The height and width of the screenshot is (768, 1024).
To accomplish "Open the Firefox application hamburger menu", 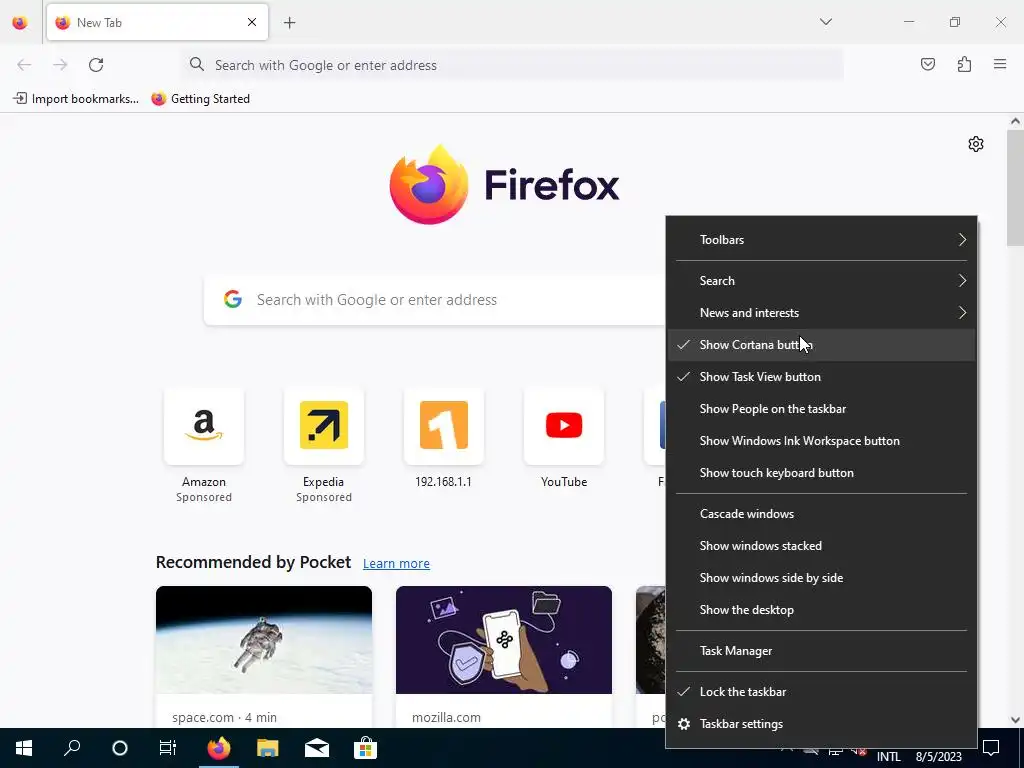I will [1000, 64].
